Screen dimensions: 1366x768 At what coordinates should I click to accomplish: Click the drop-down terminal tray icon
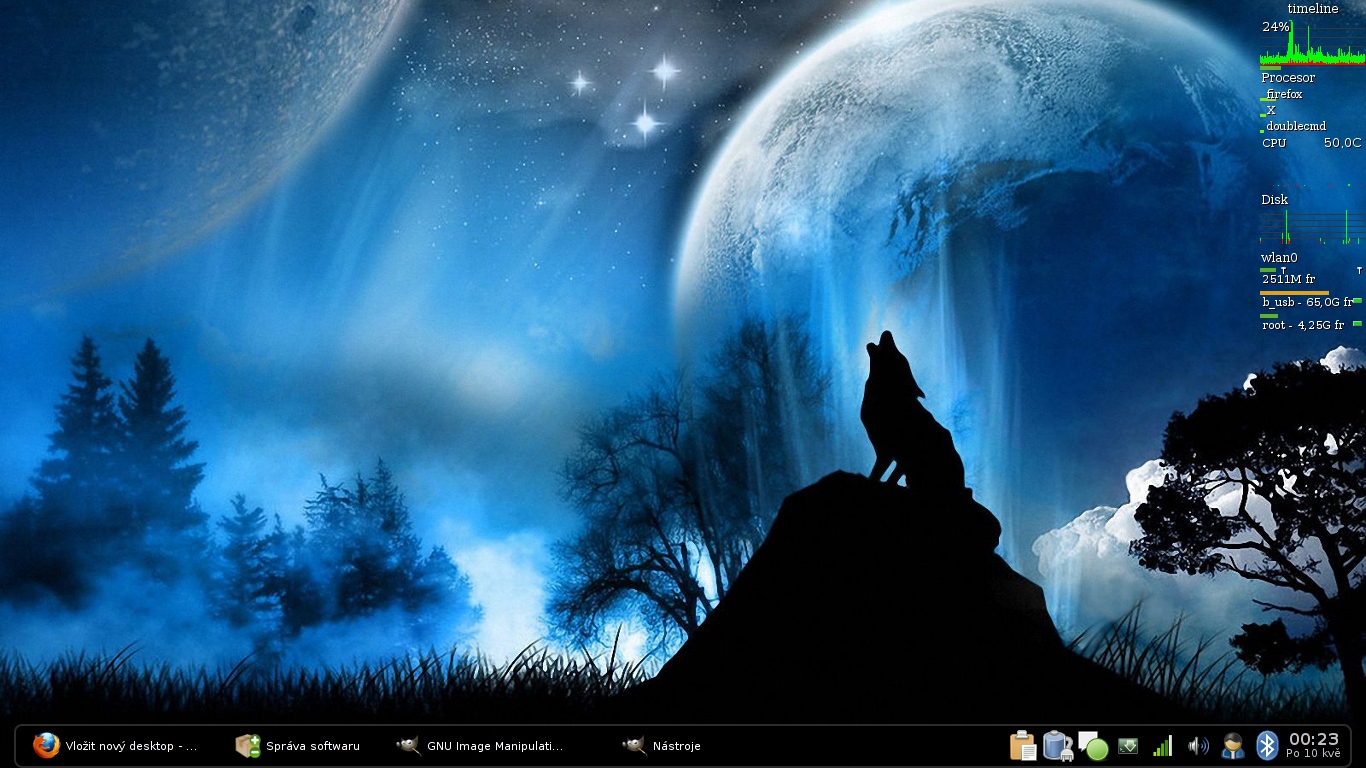pyautogui.click(x=1128, y=746)
